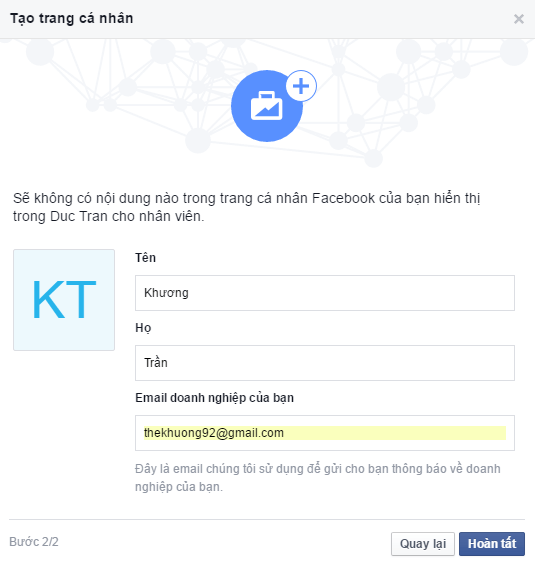Click the Tạo trang cá nhân title
This screenshot has height=567, width=535.
(x=72, y=18)
